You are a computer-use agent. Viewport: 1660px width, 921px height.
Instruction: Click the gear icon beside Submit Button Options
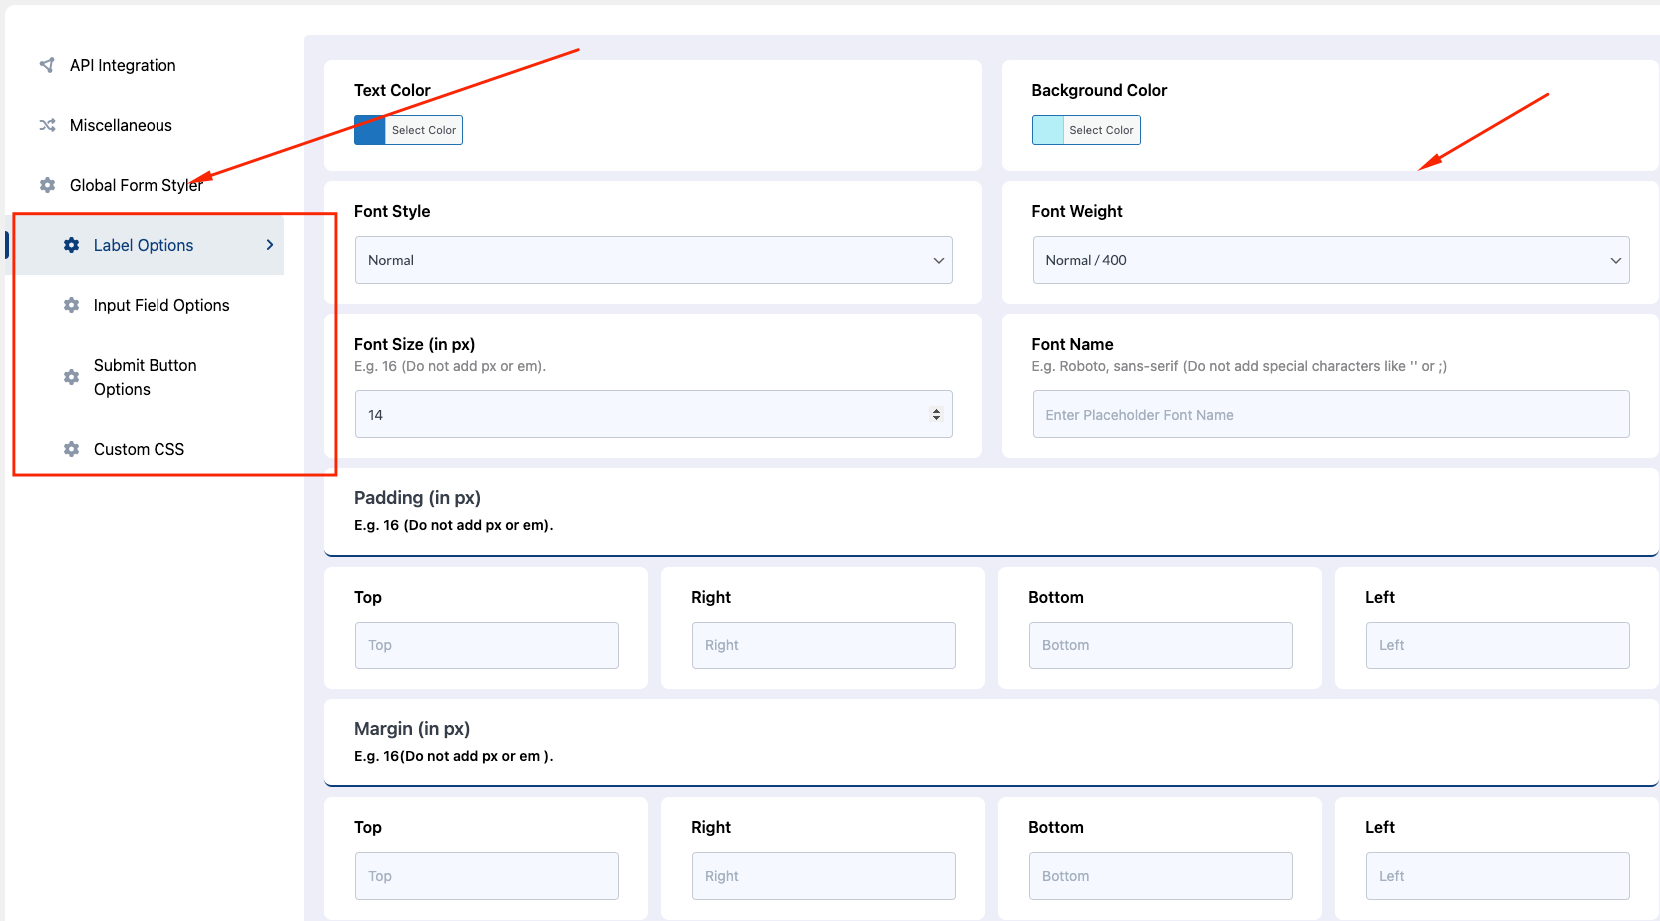point(71,377)
